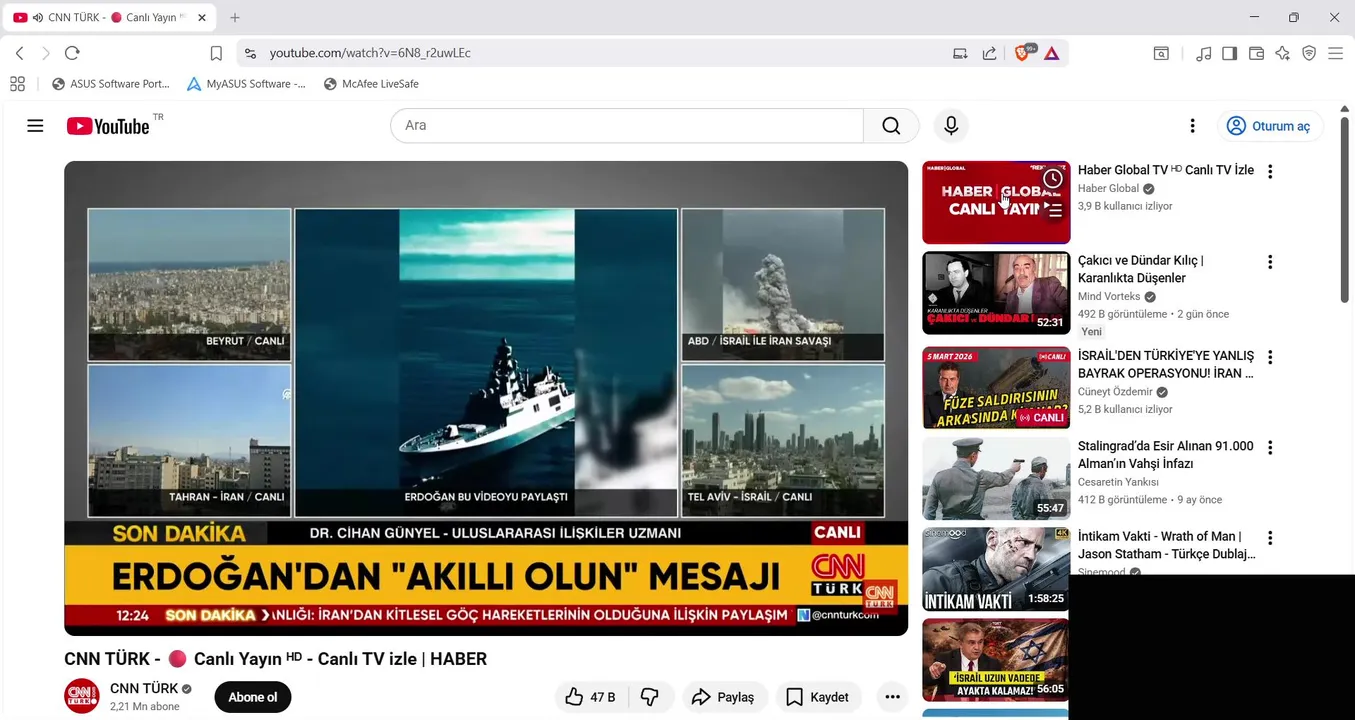Open the 56:05 İsrail Uzun Vadede thumbnail
This screenshot has width=1355, height=720.
point(996,660)
